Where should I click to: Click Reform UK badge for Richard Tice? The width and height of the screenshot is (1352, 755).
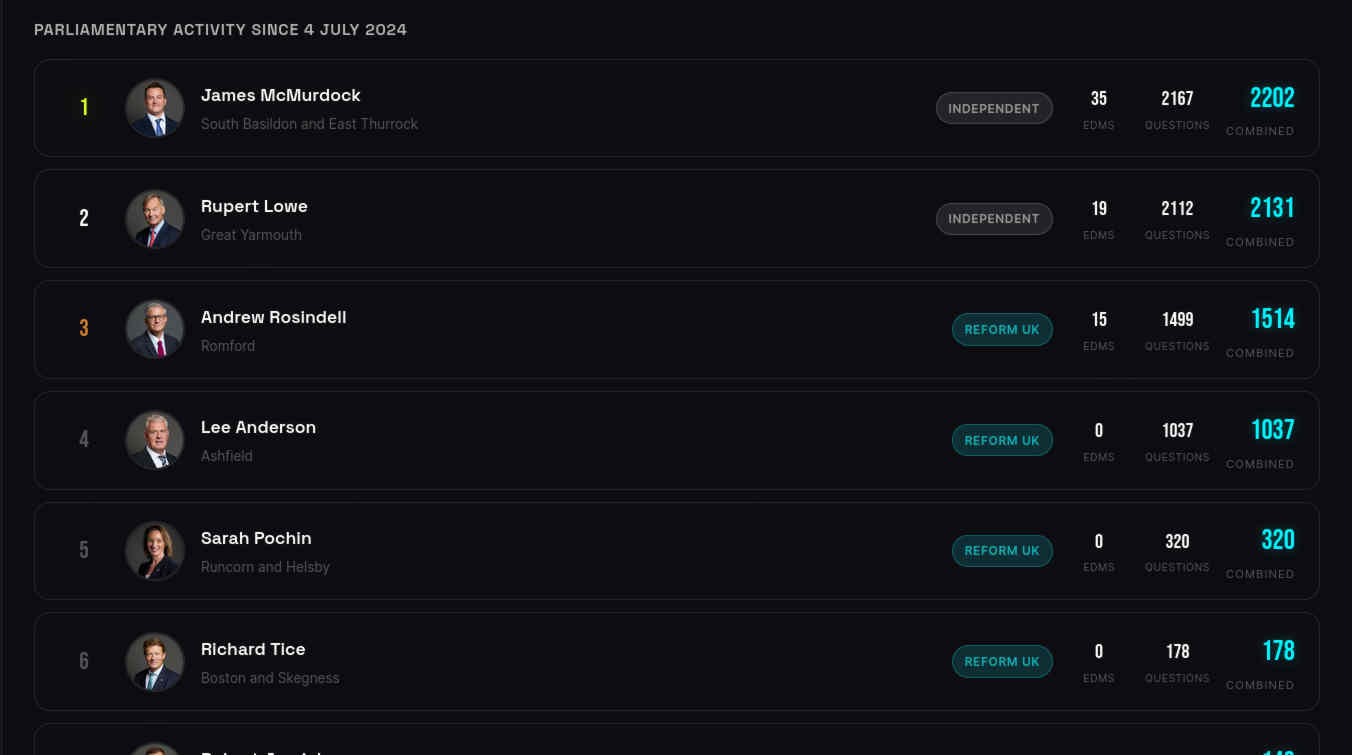[x=1001, y=661]
